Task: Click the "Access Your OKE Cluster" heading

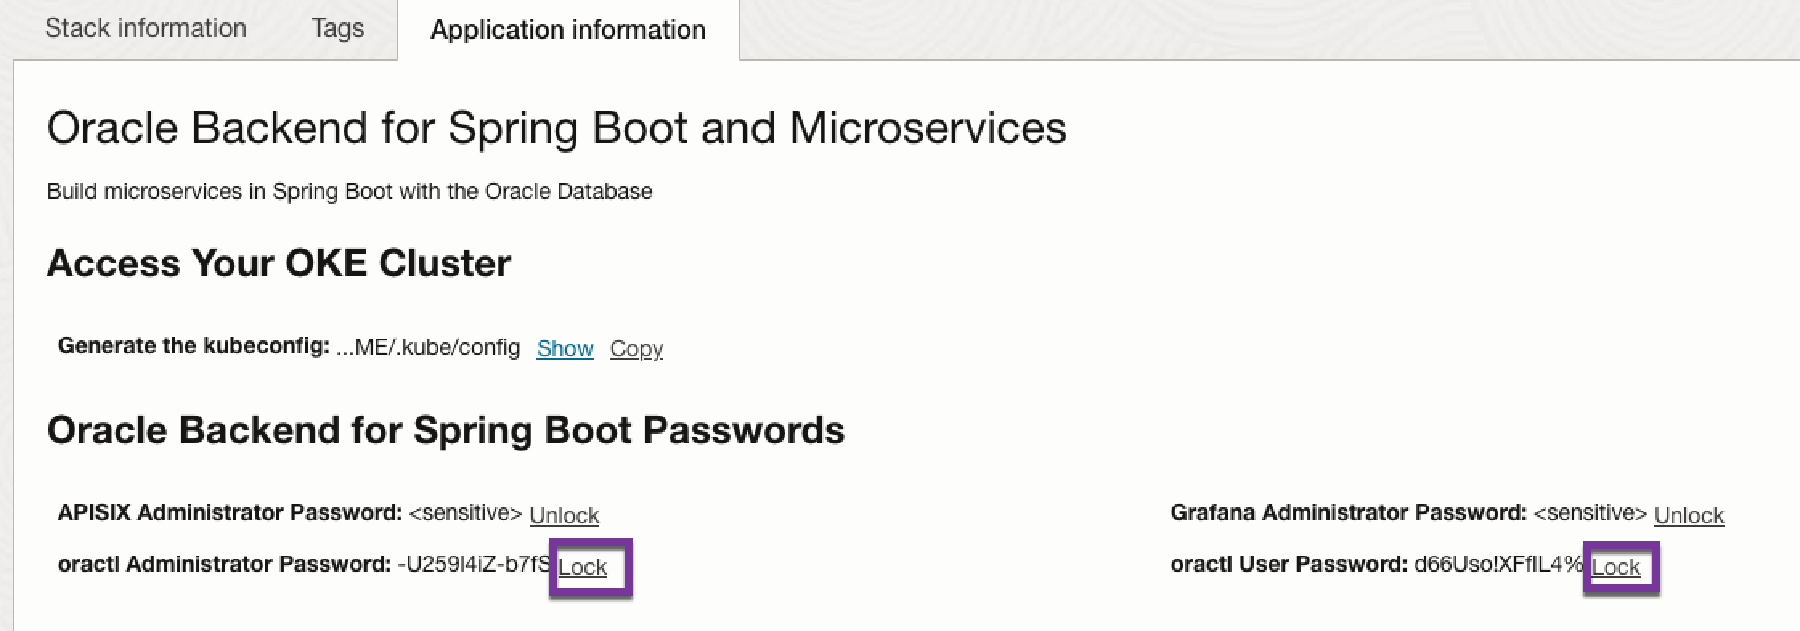Action: click(x=279, y=263)
